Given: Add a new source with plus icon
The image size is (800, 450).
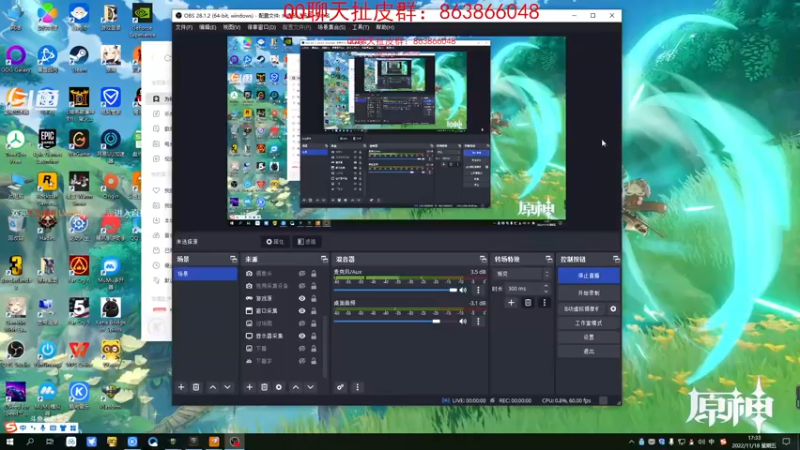Looking at the screenshot, I should 249,387.
